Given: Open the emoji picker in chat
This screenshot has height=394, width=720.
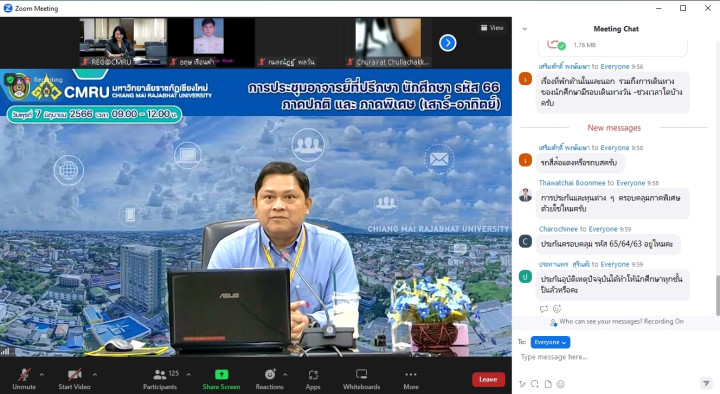Looking at the screenshot, I should (561, 384).
